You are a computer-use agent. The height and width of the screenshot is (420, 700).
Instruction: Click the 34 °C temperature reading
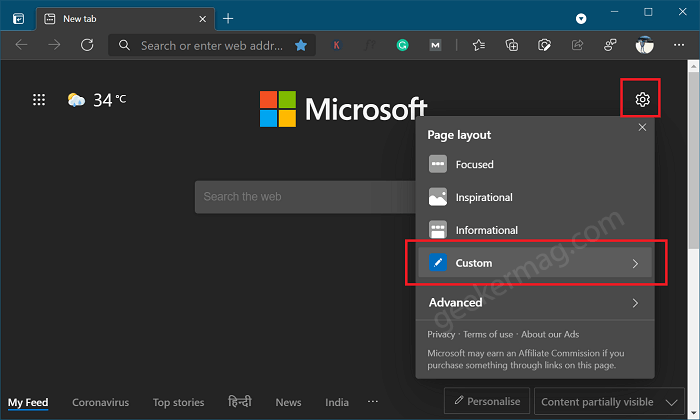(x=109, y=100)
